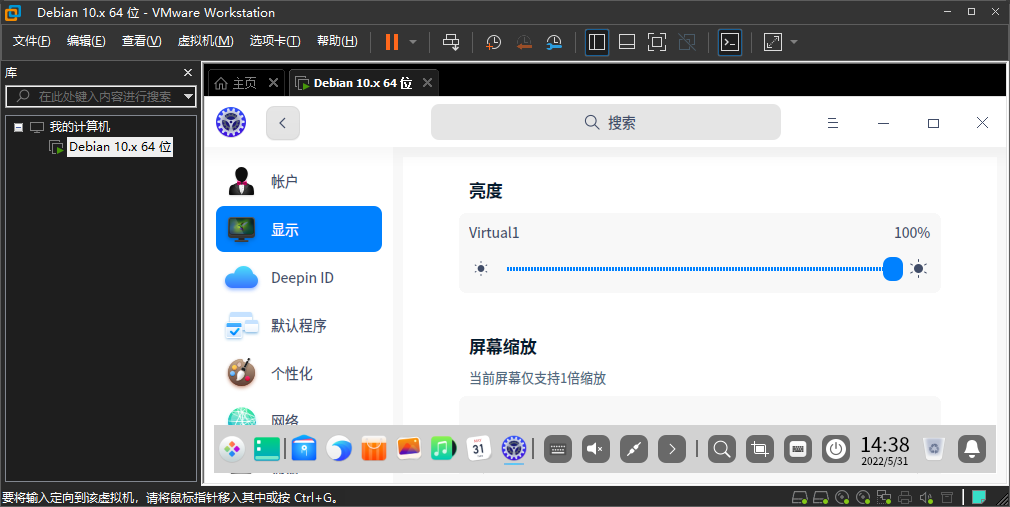Click the muted volume tray icon

596,449
